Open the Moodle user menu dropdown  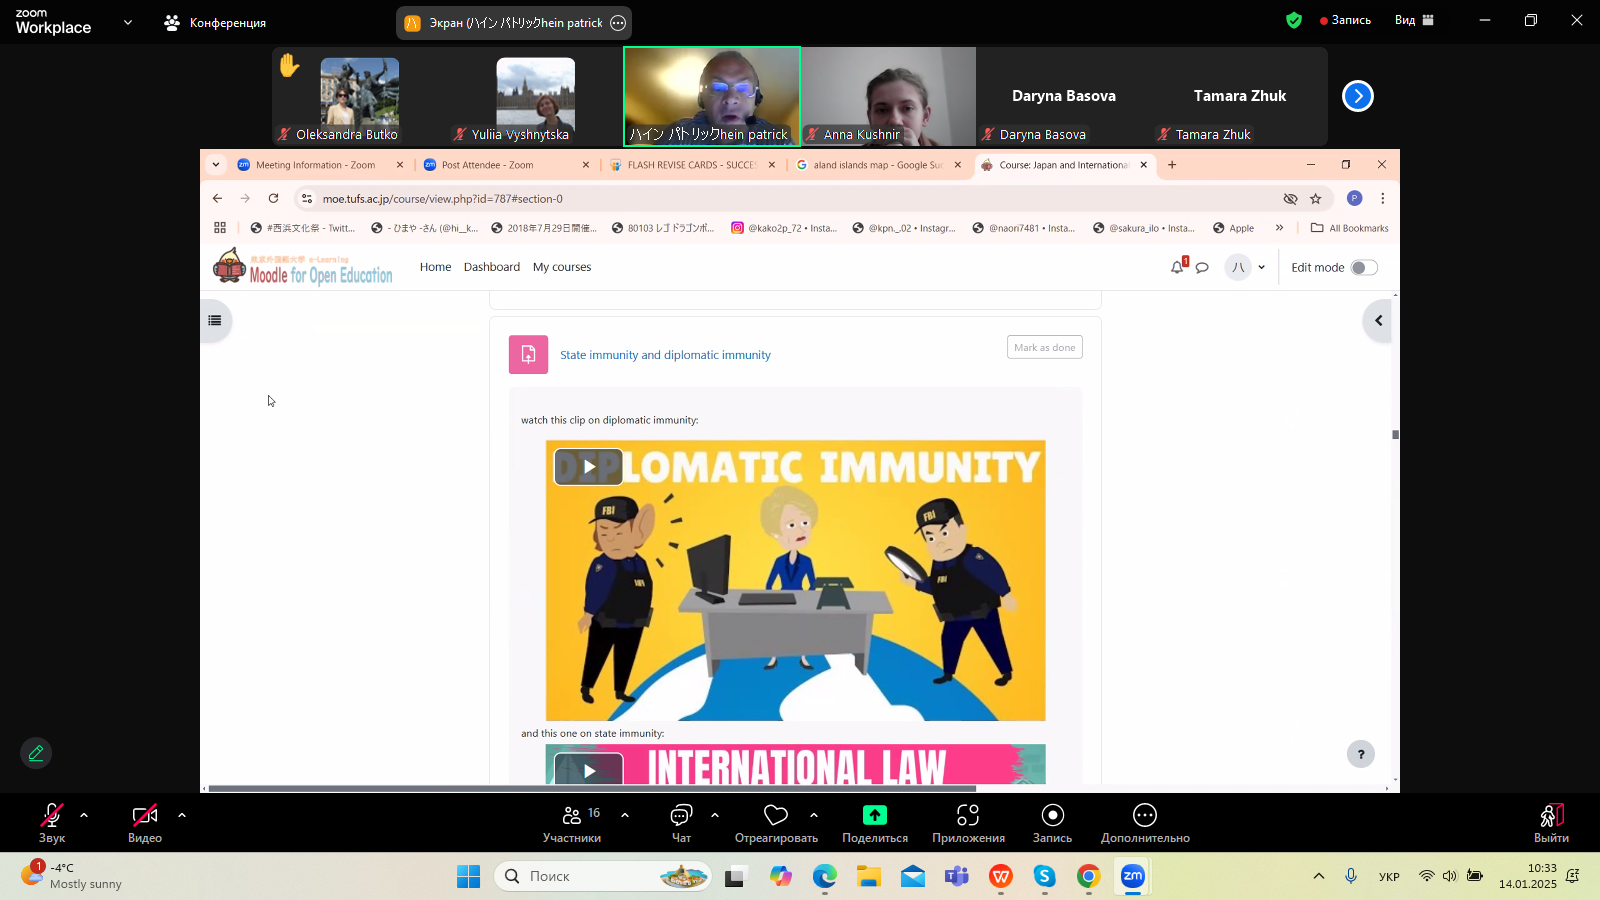1246,267
